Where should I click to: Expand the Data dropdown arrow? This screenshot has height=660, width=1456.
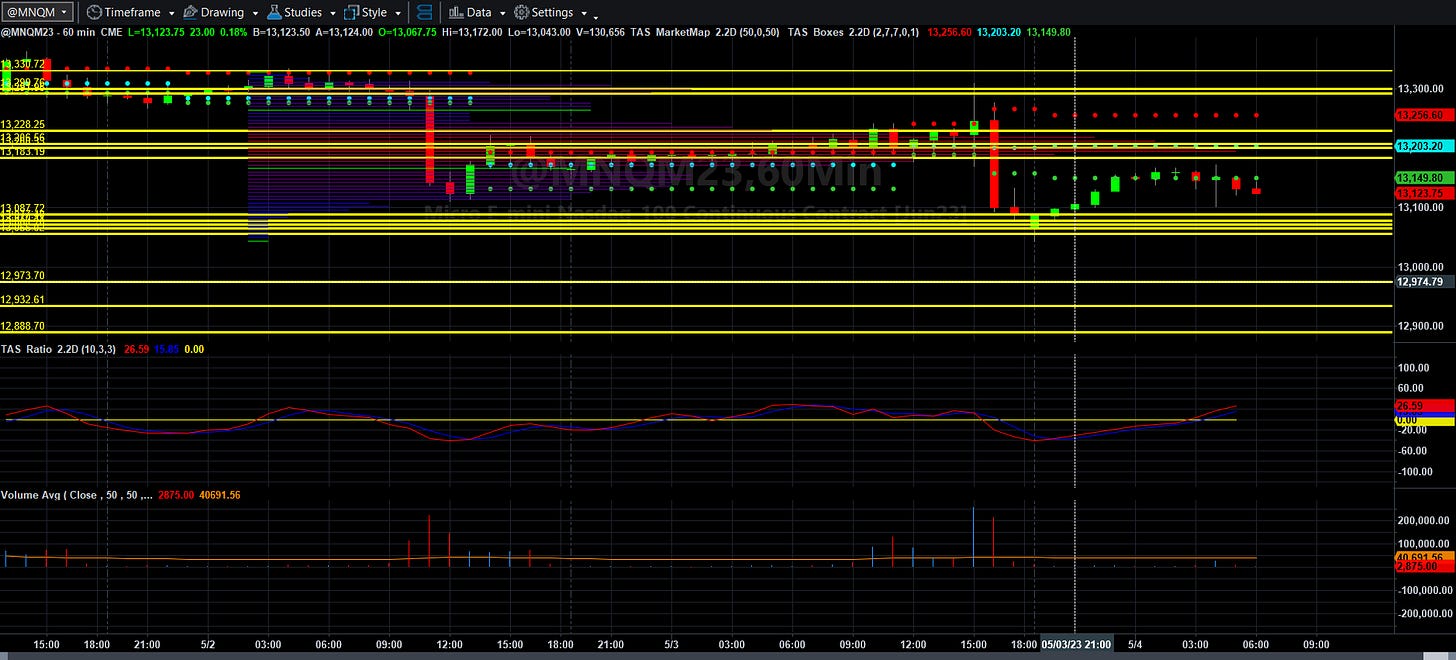pyautogui.click(x=502, y=14)
